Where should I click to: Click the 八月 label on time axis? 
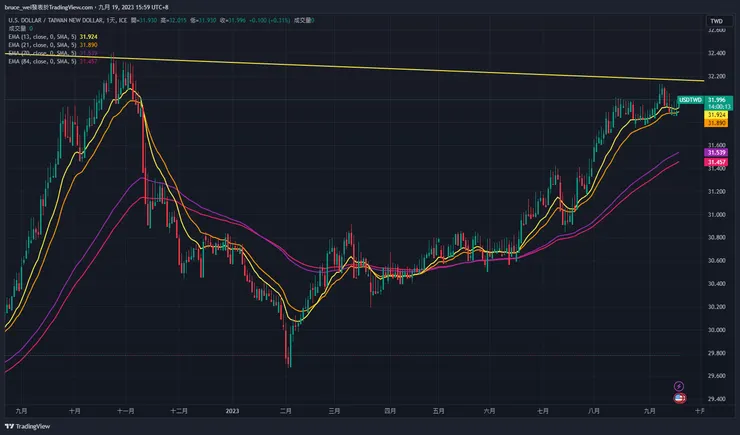click(594, 411)
